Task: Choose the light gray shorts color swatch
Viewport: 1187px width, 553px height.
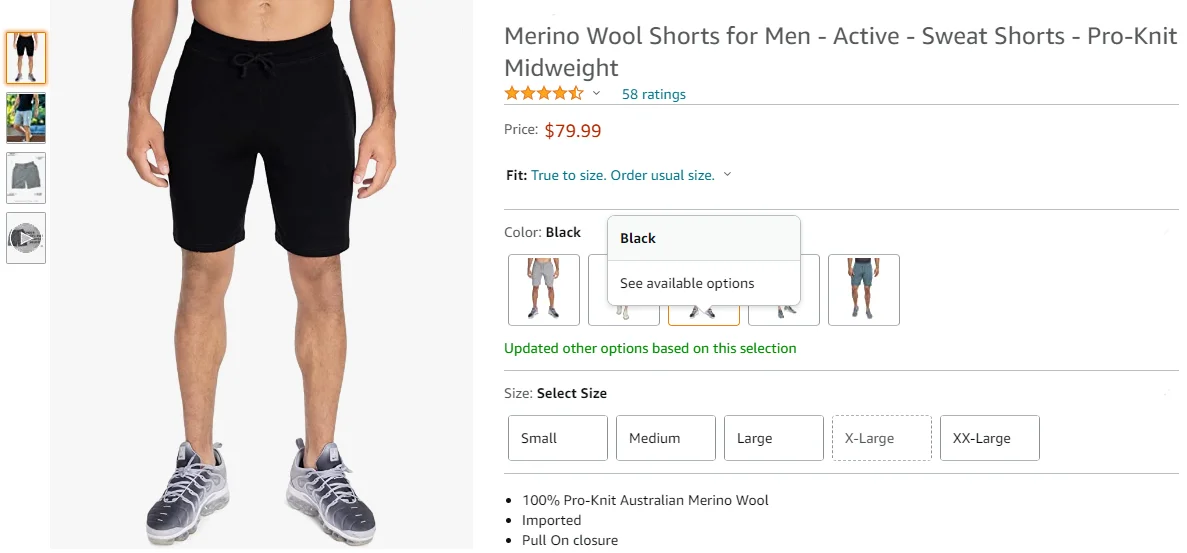Action: click(543, 290)
